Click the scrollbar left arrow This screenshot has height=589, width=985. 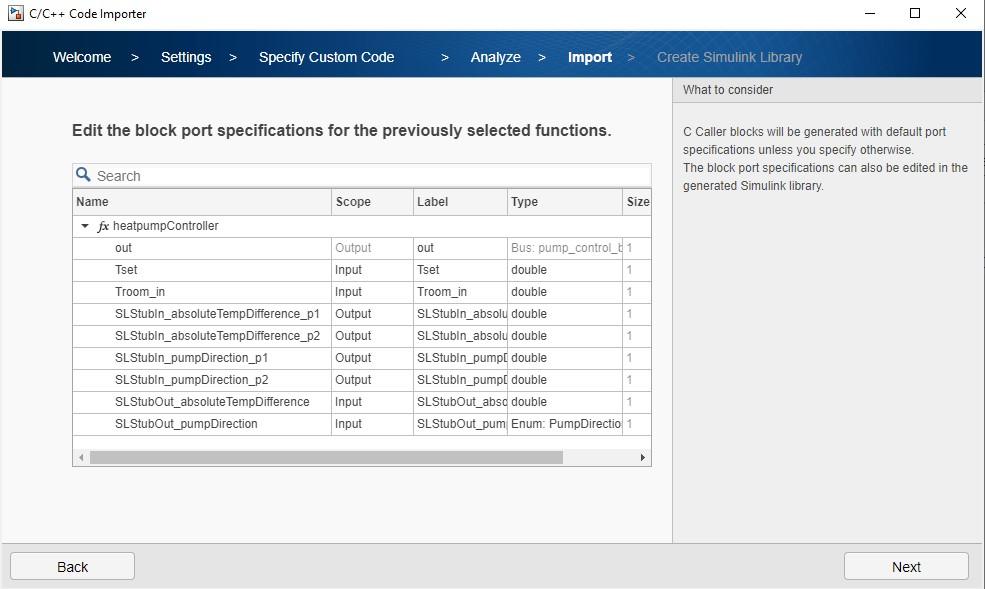click(x=81, y=457)
